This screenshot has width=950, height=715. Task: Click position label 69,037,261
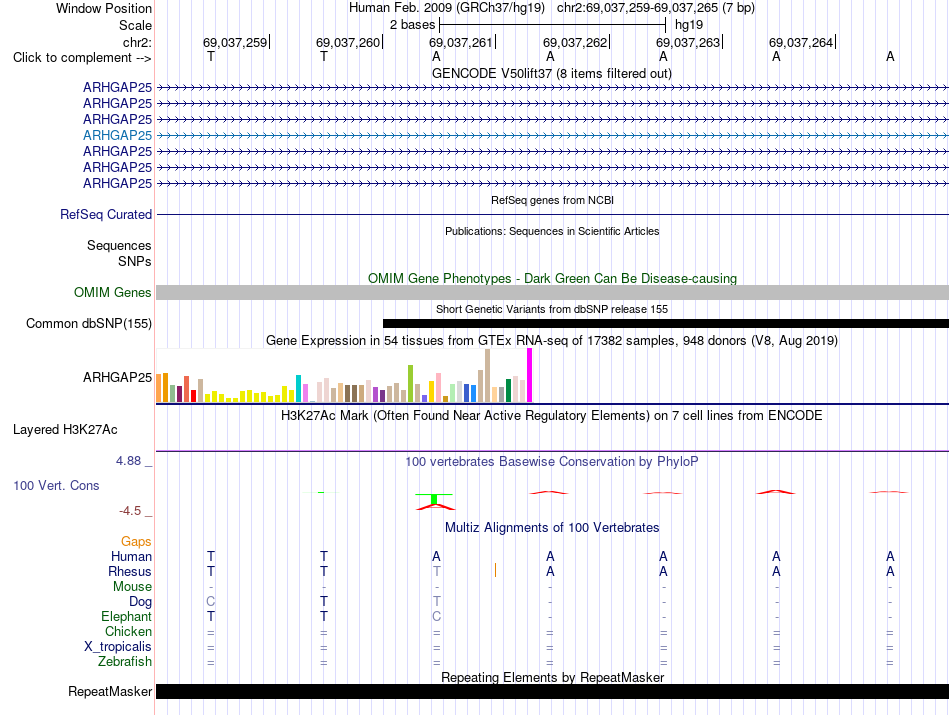(x=461, y=42)
